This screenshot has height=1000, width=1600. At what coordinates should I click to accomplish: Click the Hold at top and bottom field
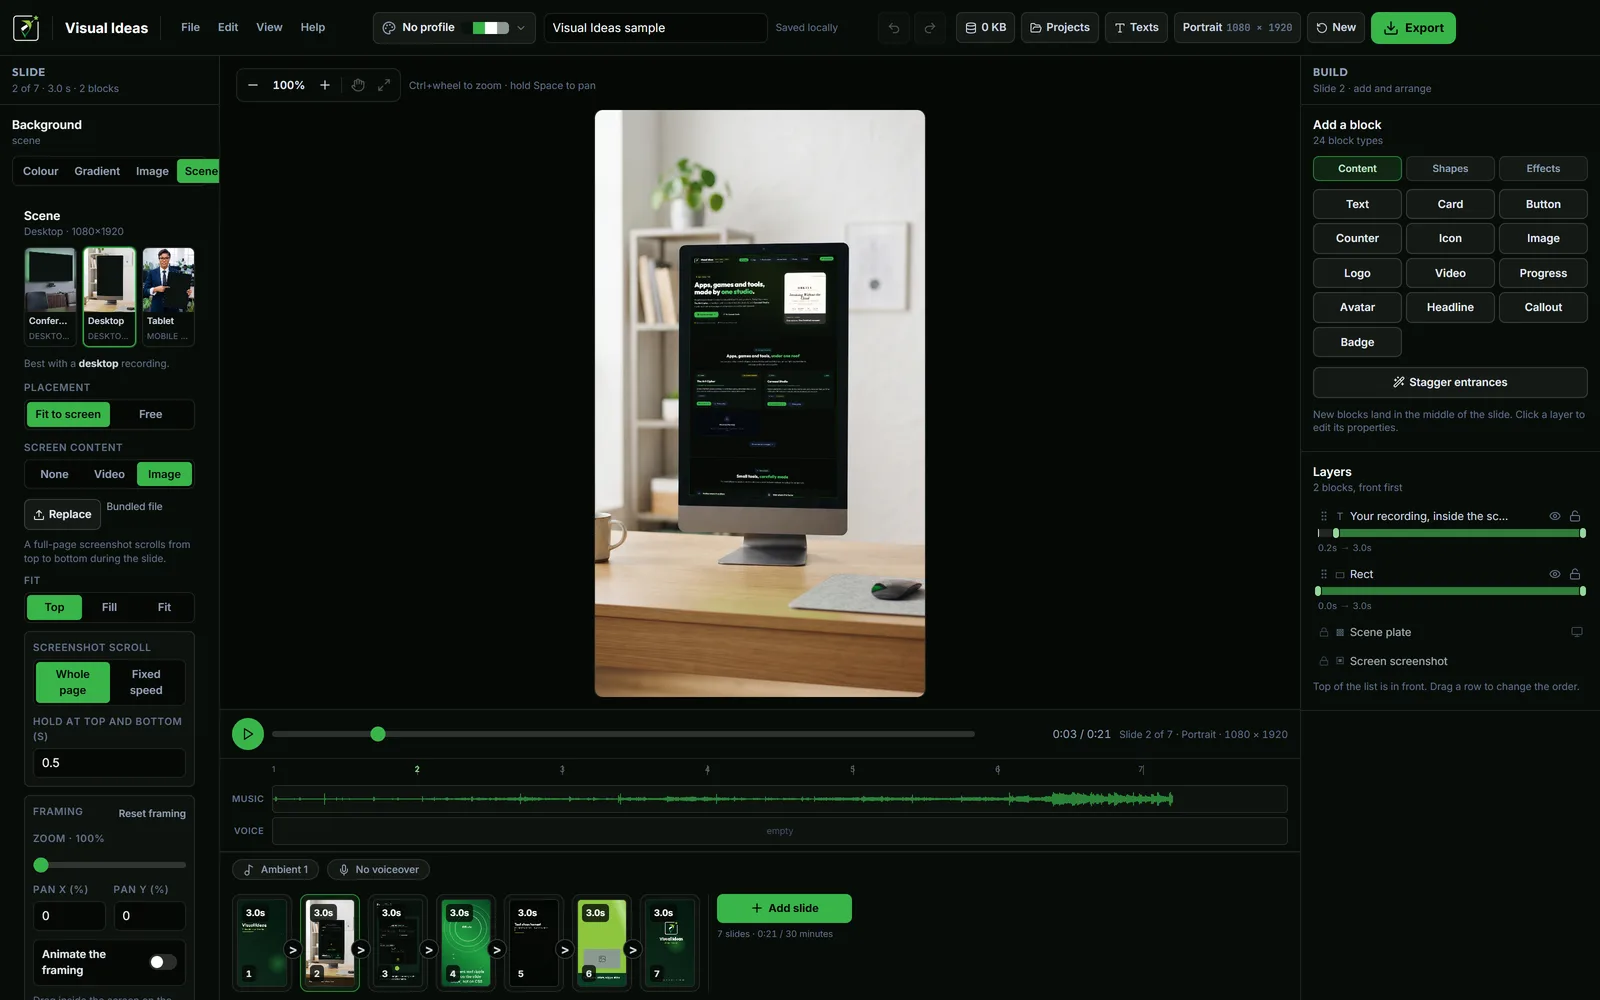tap(109, 763)
